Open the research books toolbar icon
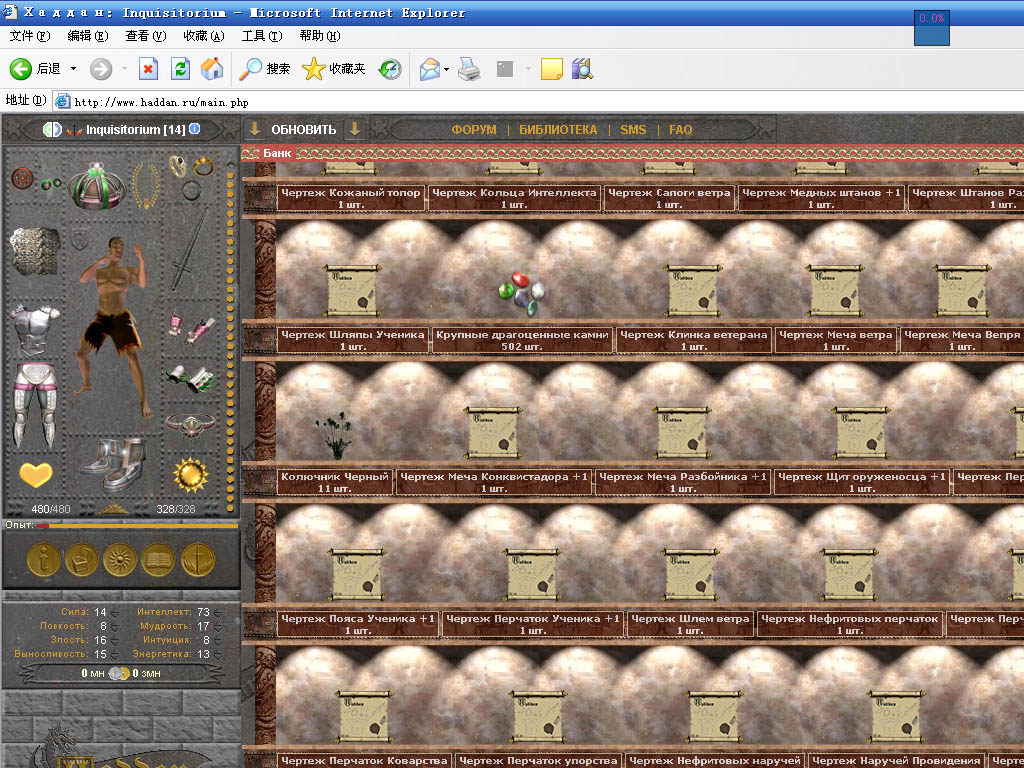Screen dimensions: 1024x768 [x=582, y=69]
